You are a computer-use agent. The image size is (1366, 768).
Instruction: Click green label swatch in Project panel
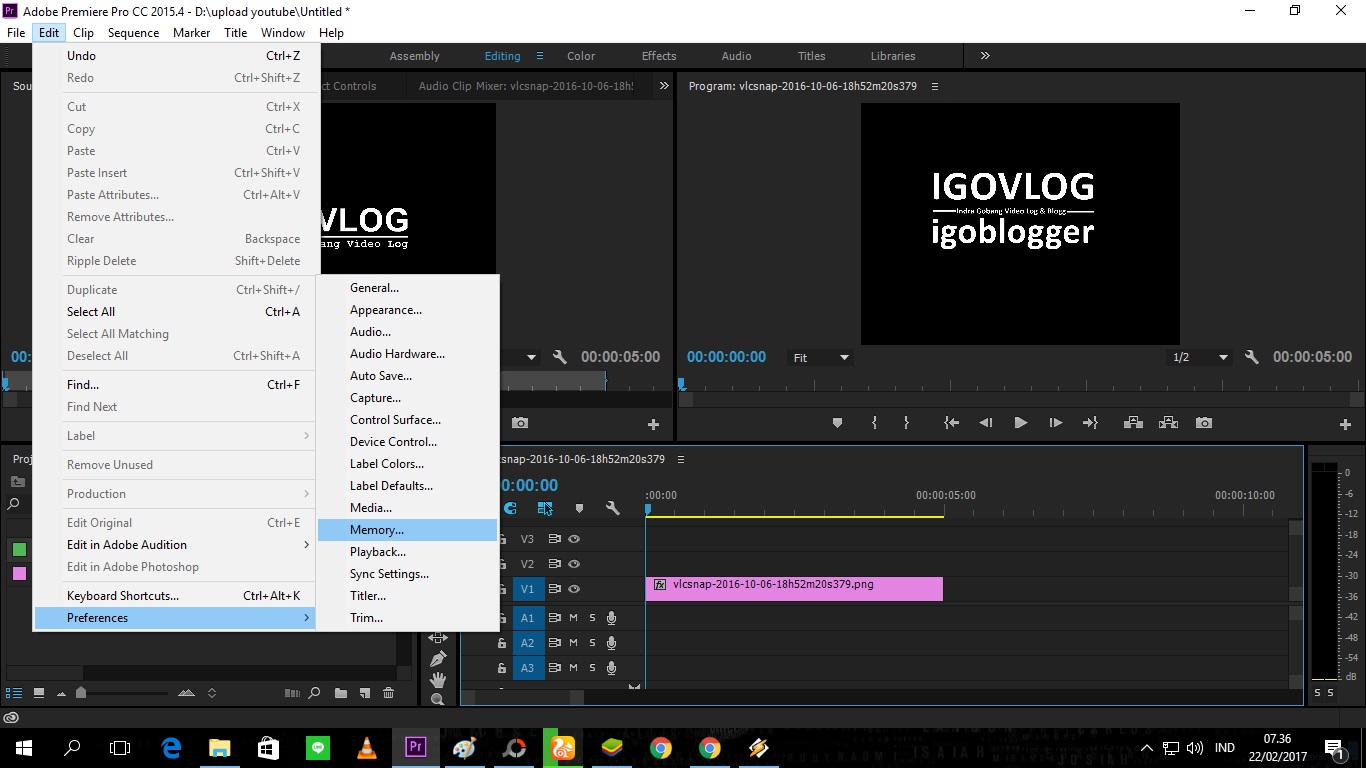pos(19,549)
